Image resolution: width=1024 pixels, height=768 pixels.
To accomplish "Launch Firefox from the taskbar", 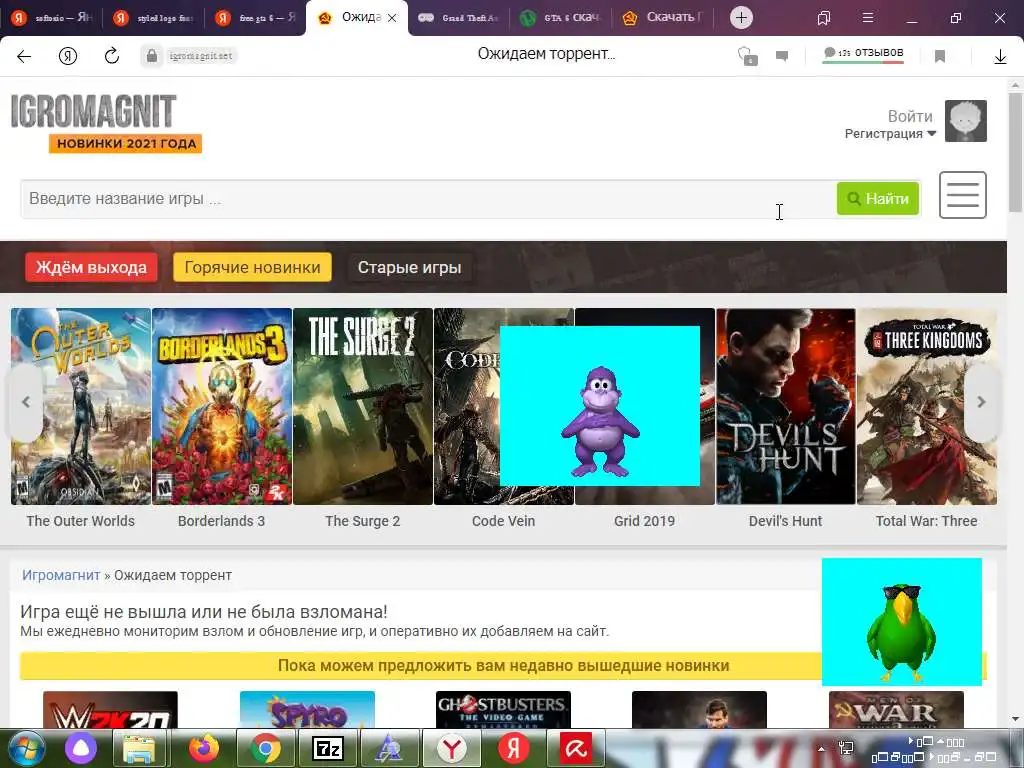I will 204,748.
